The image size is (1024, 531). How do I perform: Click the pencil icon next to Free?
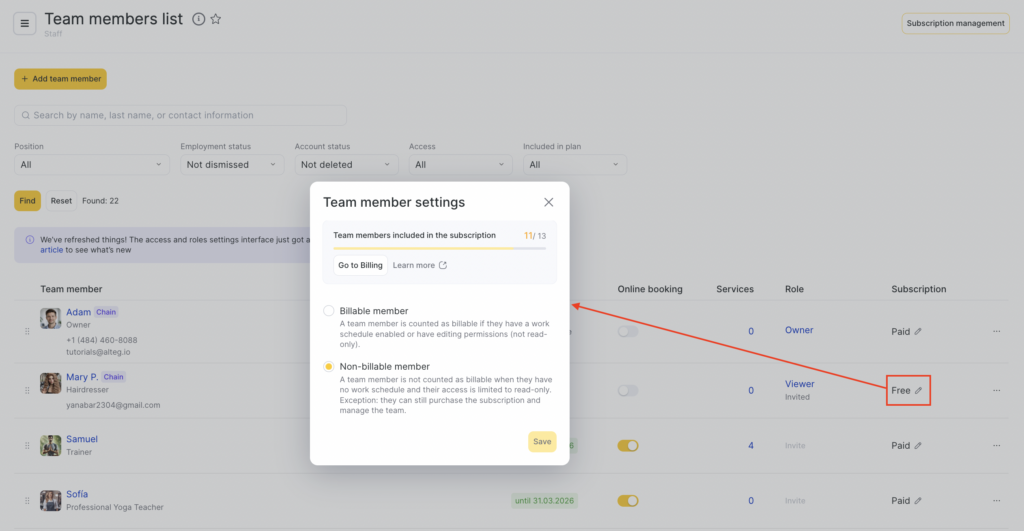(919, 390)
